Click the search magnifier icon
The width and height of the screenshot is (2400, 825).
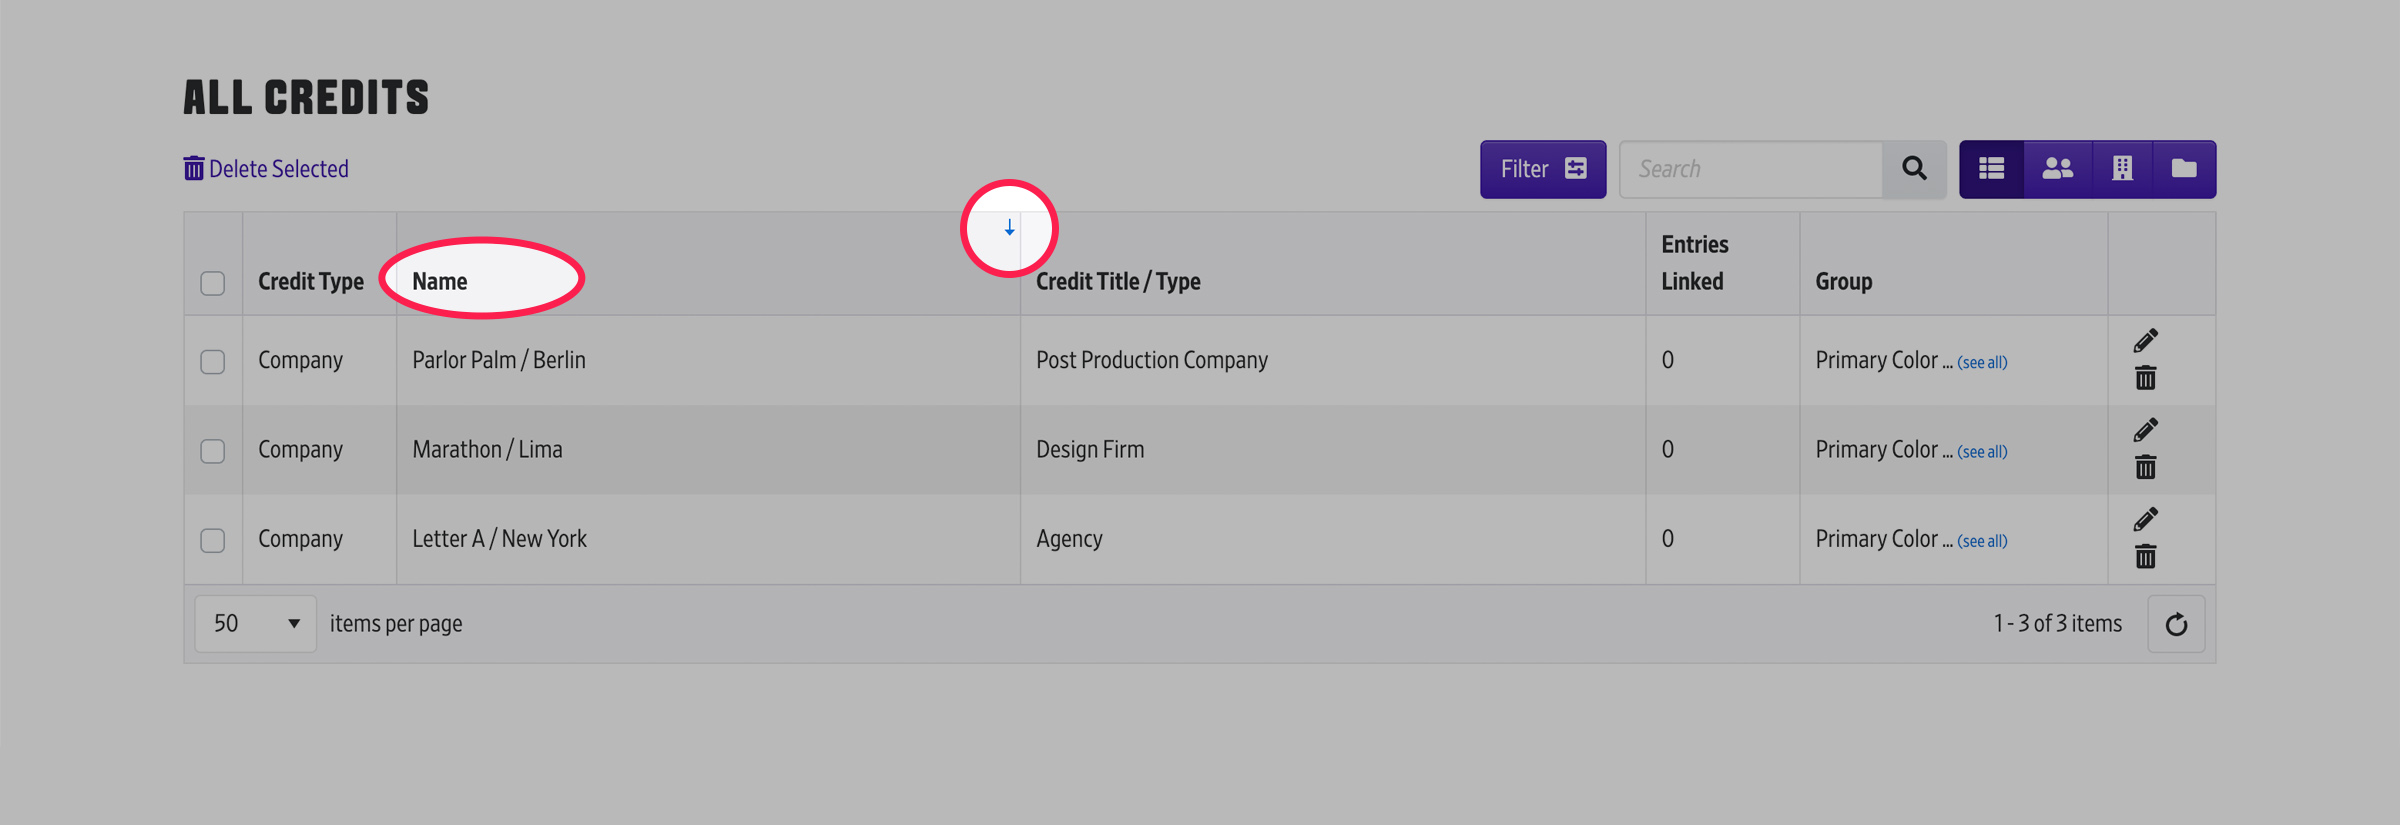click(1914, 169)
